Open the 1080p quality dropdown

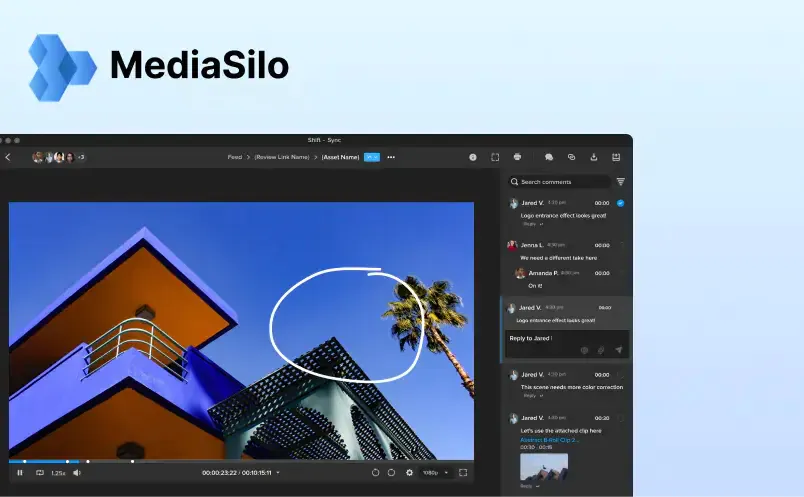click(x=435, y=473)
